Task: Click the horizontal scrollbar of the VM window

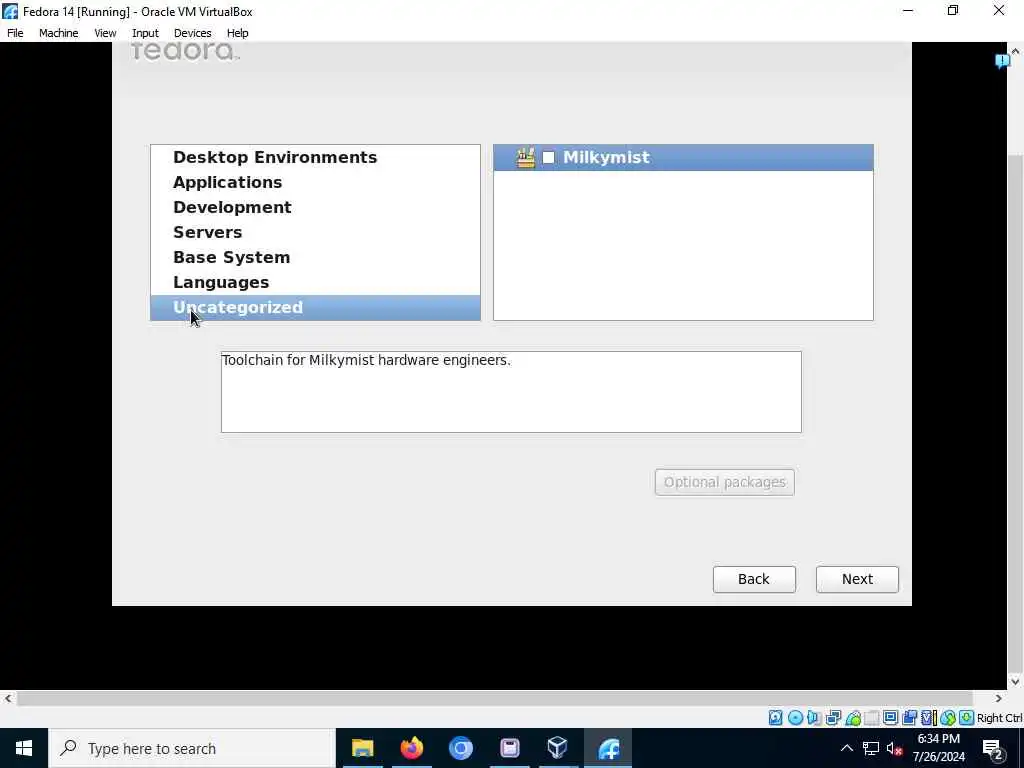Action: point(495,698)
